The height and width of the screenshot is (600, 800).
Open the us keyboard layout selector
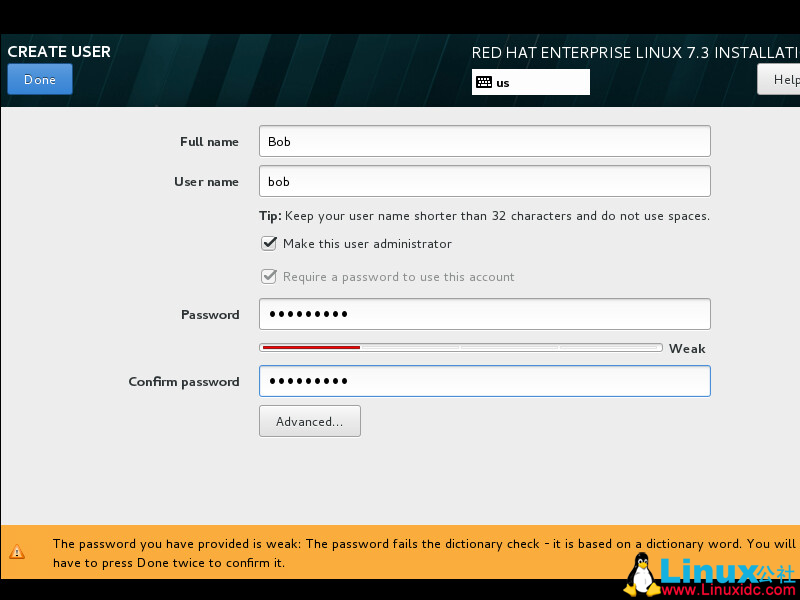(530, 81)
